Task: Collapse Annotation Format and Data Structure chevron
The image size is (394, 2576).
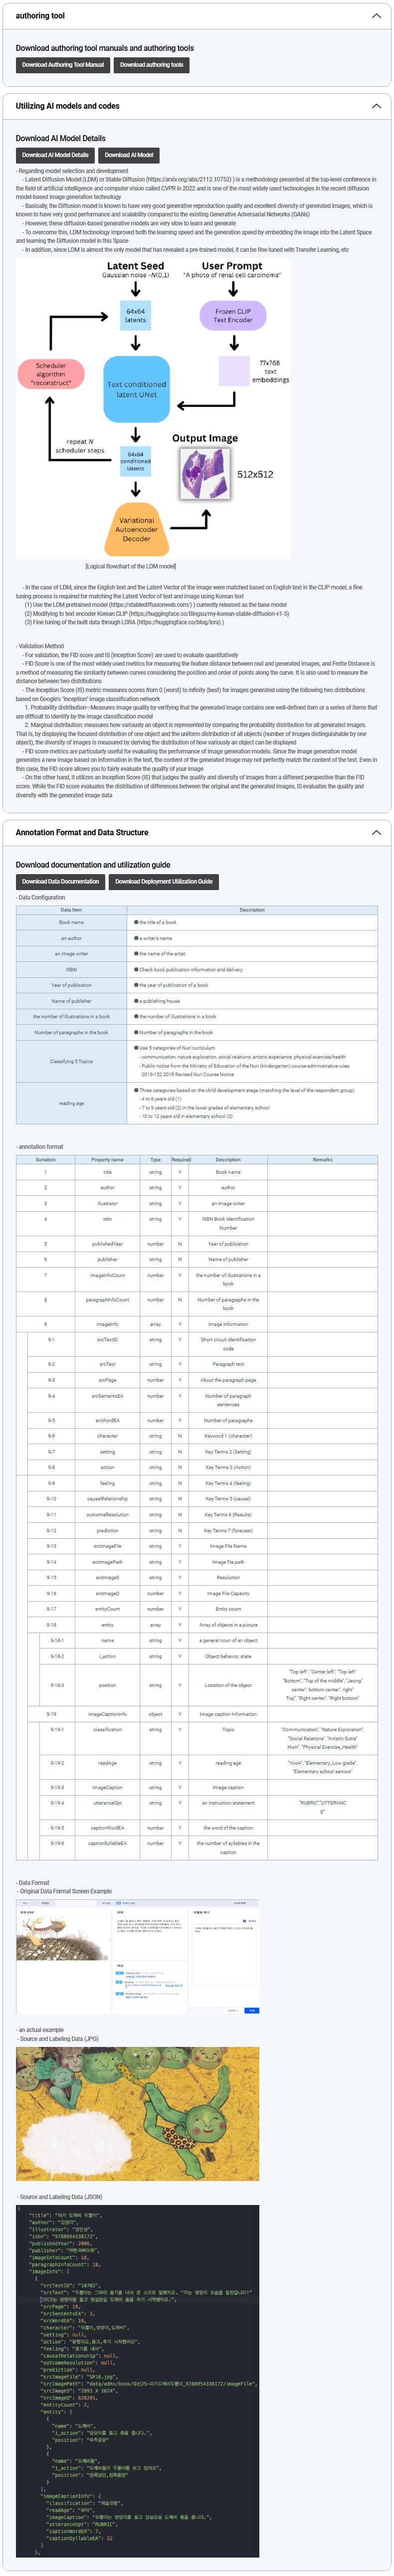Action: click(376, 832)
